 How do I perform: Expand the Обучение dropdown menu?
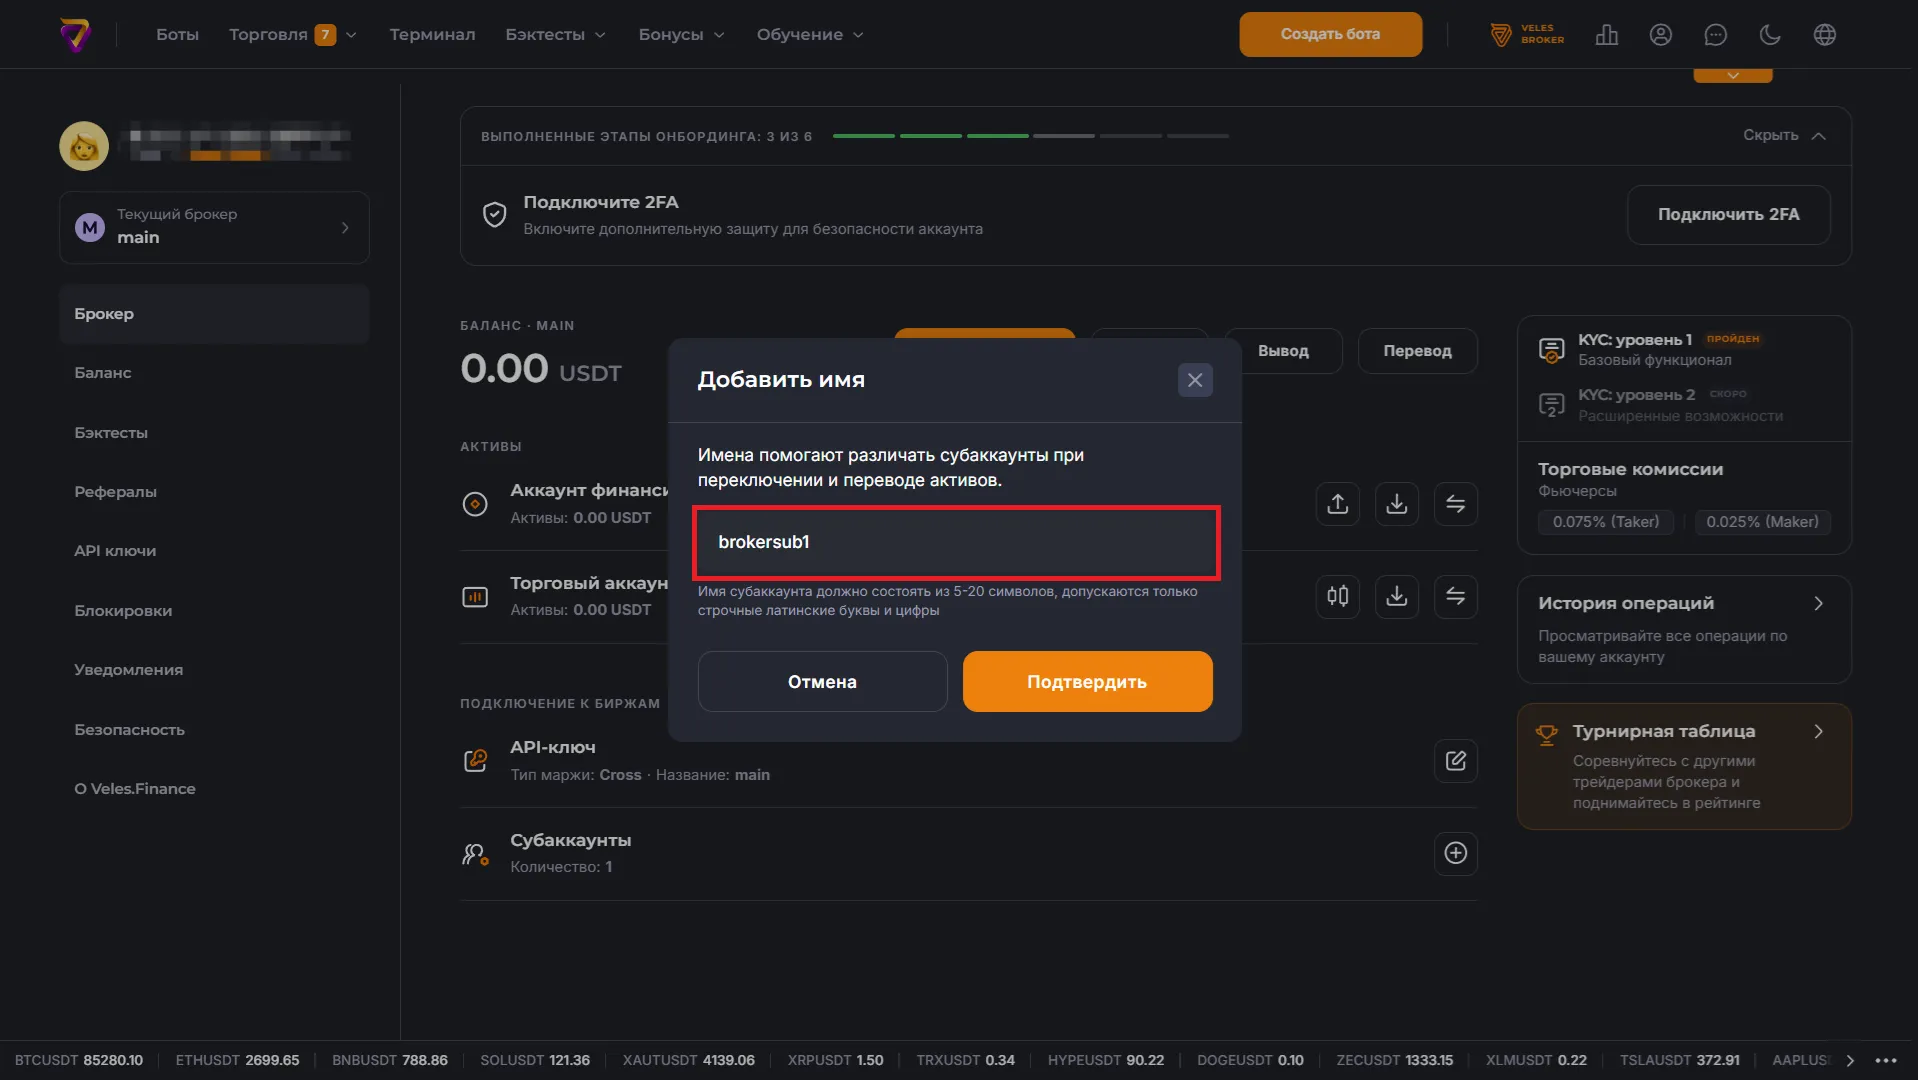810,35
